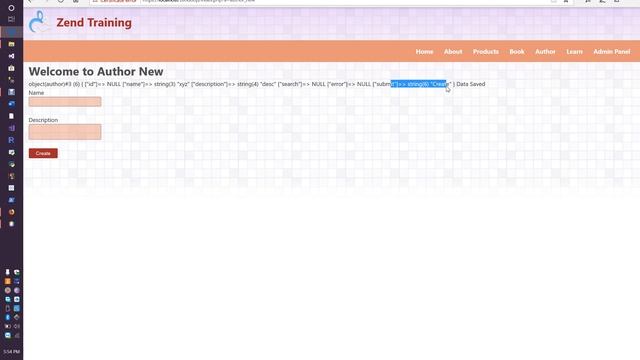Click the Bluetooth tray icon
This screenshot has width=640, height=360.
click(7, 317)
